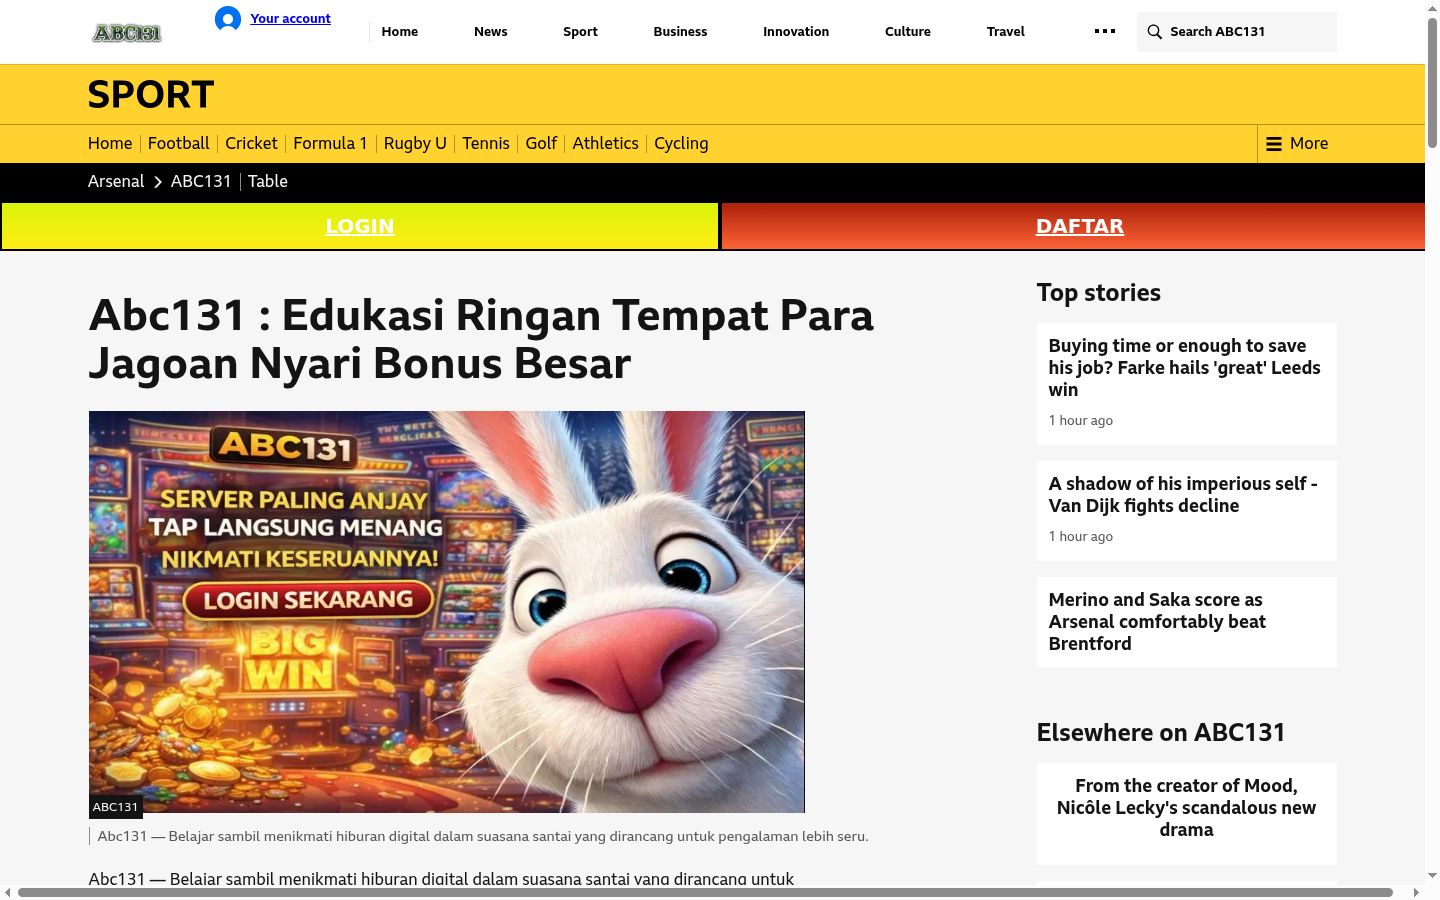1440x900 pixels.
Task: Click the hamburger icon beside More
Action: coord(1274,144)
